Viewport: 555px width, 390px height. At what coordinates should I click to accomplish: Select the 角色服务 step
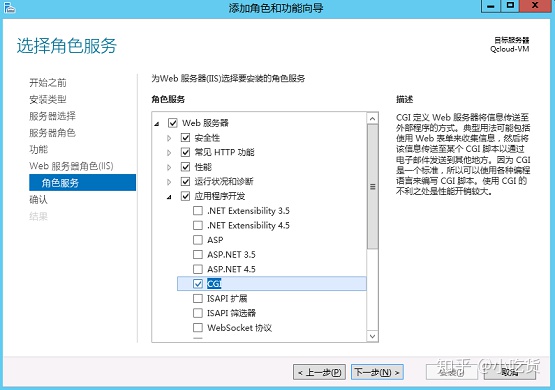(82, 182)
